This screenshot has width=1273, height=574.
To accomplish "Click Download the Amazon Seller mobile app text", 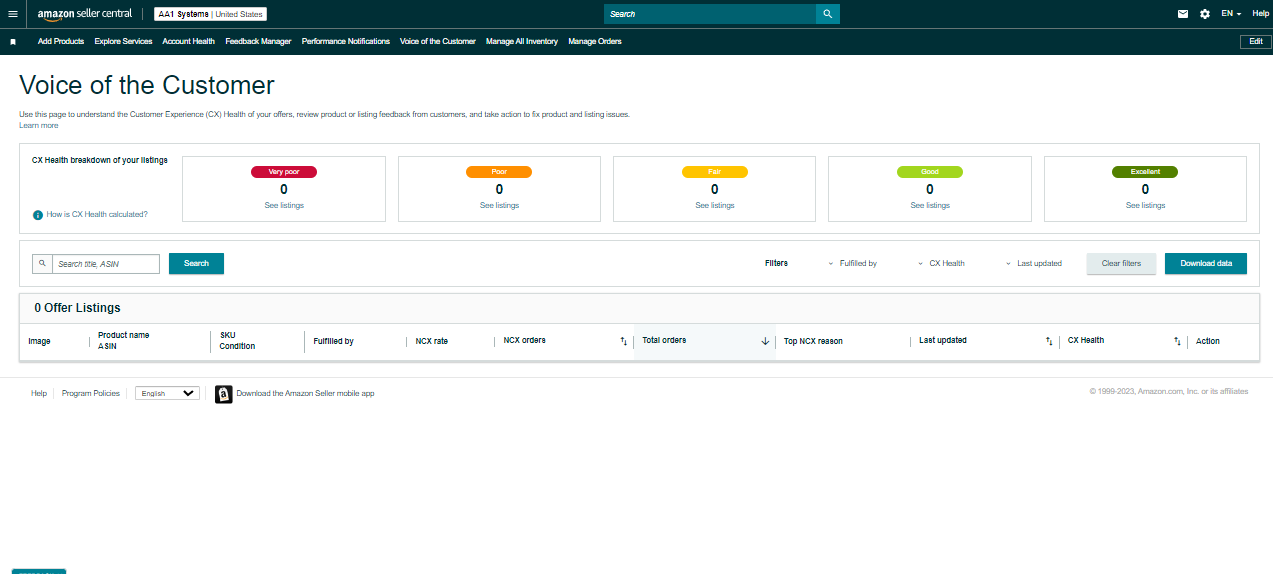I will (x=305, y=394).
